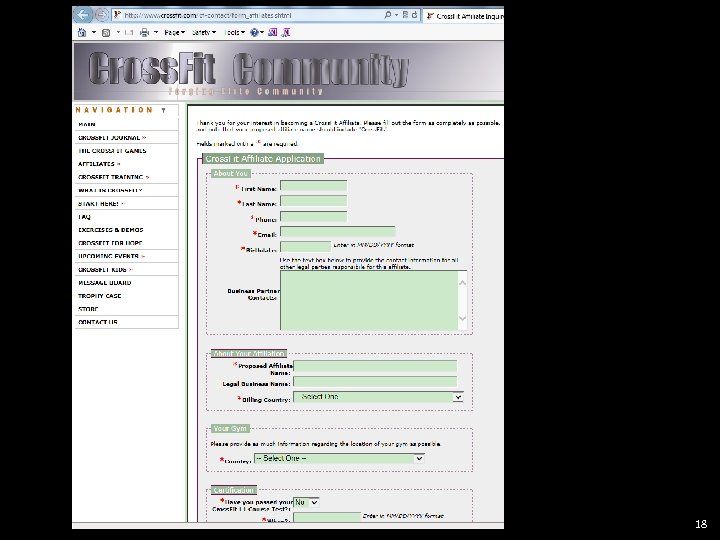Image resolution: width=720 pixels, height=540 pixels.
Task: Click the first OneNote toolbar icon
Action: pos(273,33)
